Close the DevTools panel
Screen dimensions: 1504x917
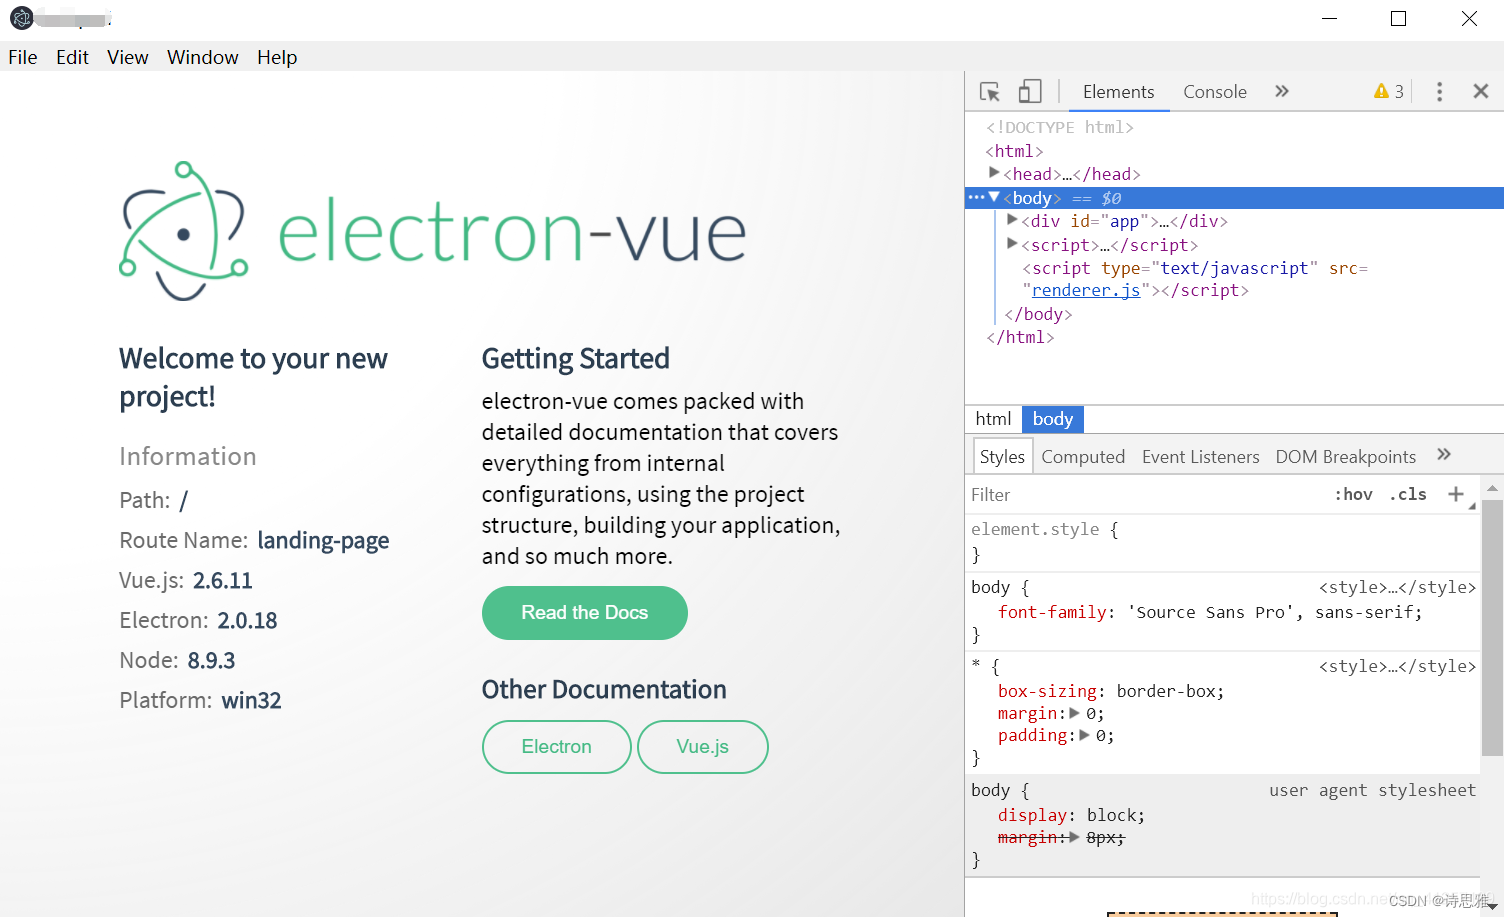(1481, 91)
